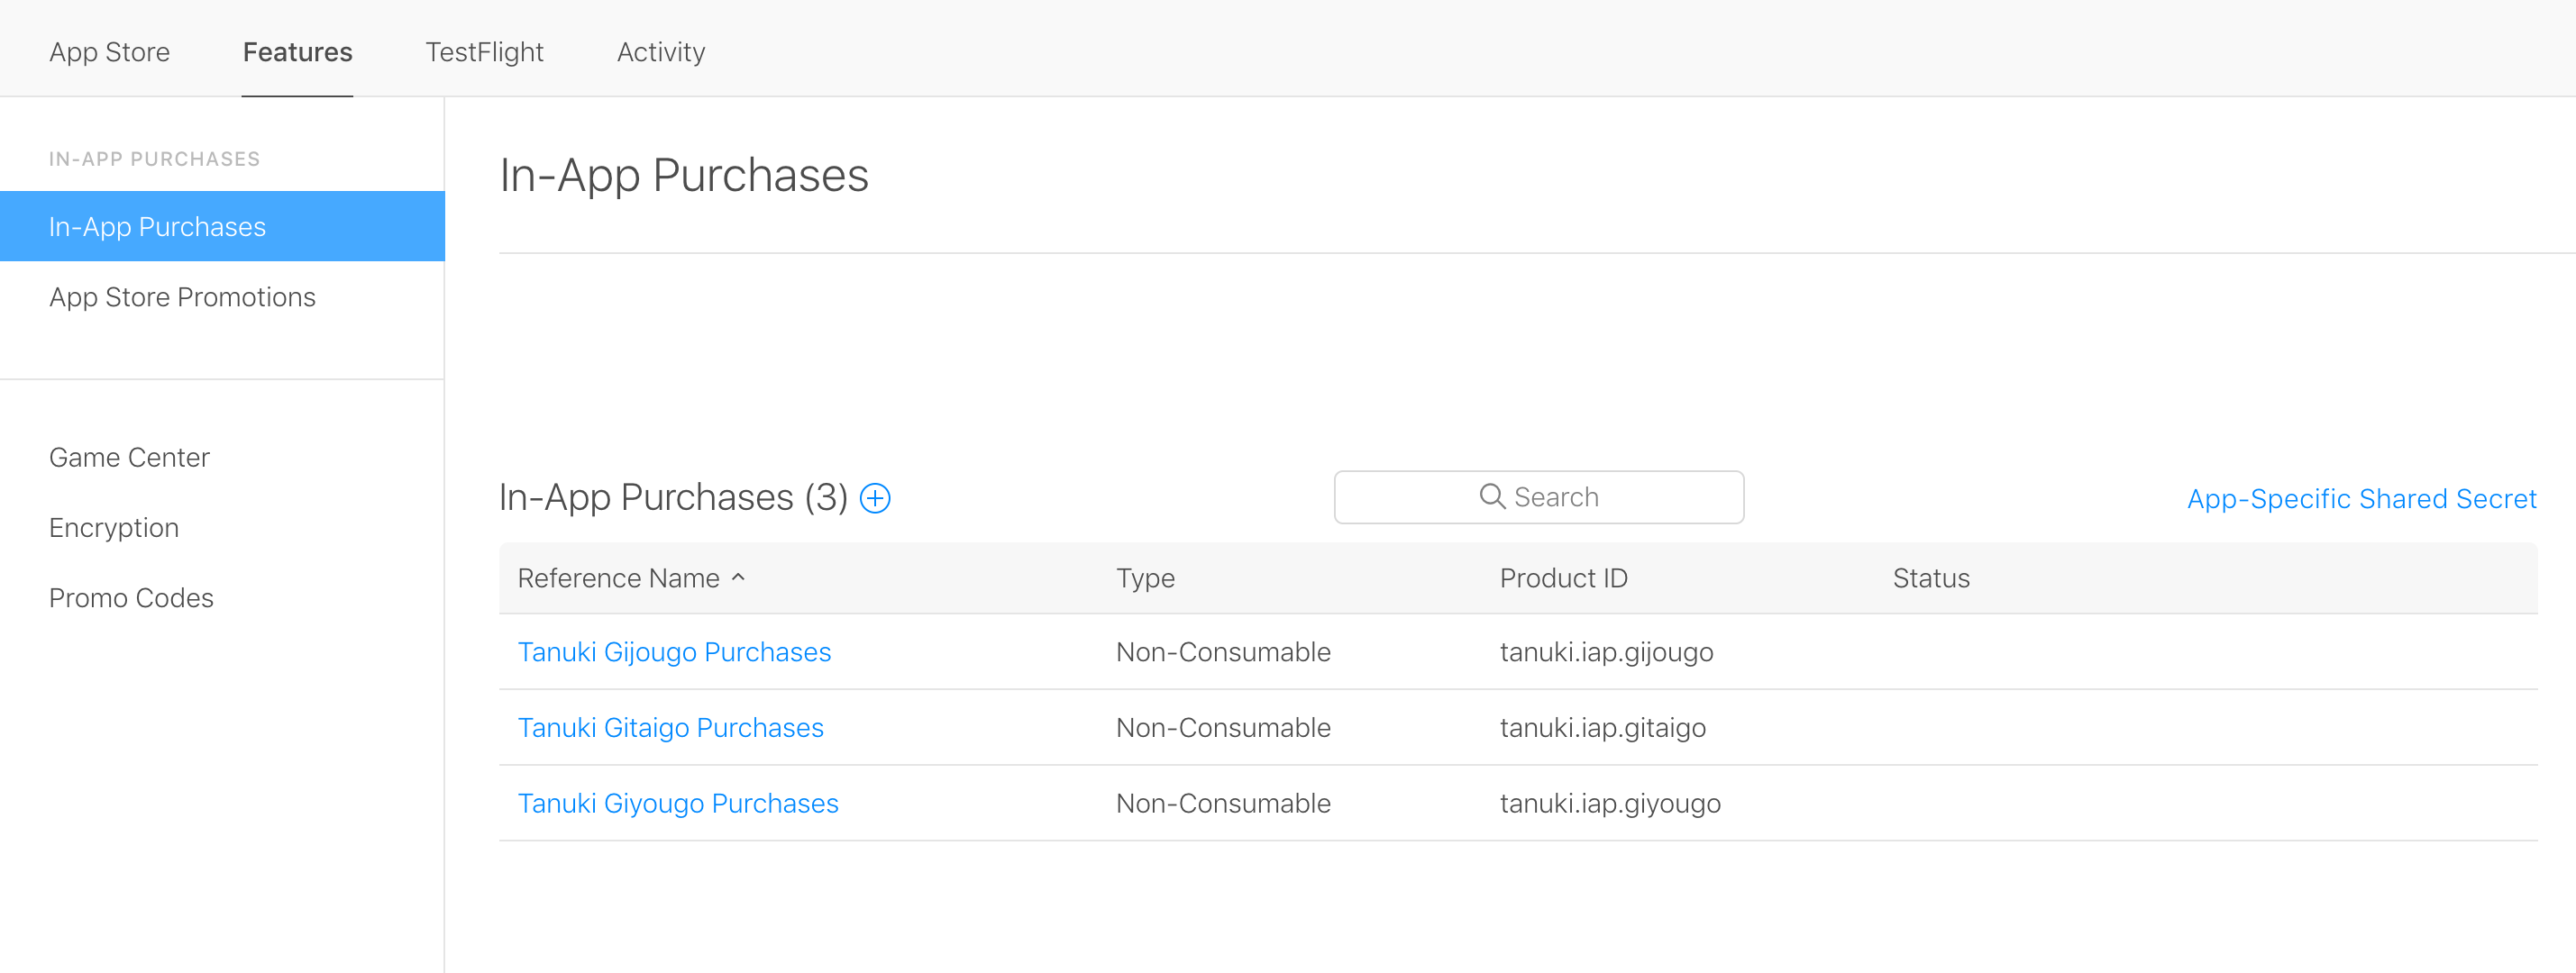Open Tanuki Gitaigo Purchases link
Image resolution: width=2576 pixels, height=973 pixels.
(x=670, y=728)
